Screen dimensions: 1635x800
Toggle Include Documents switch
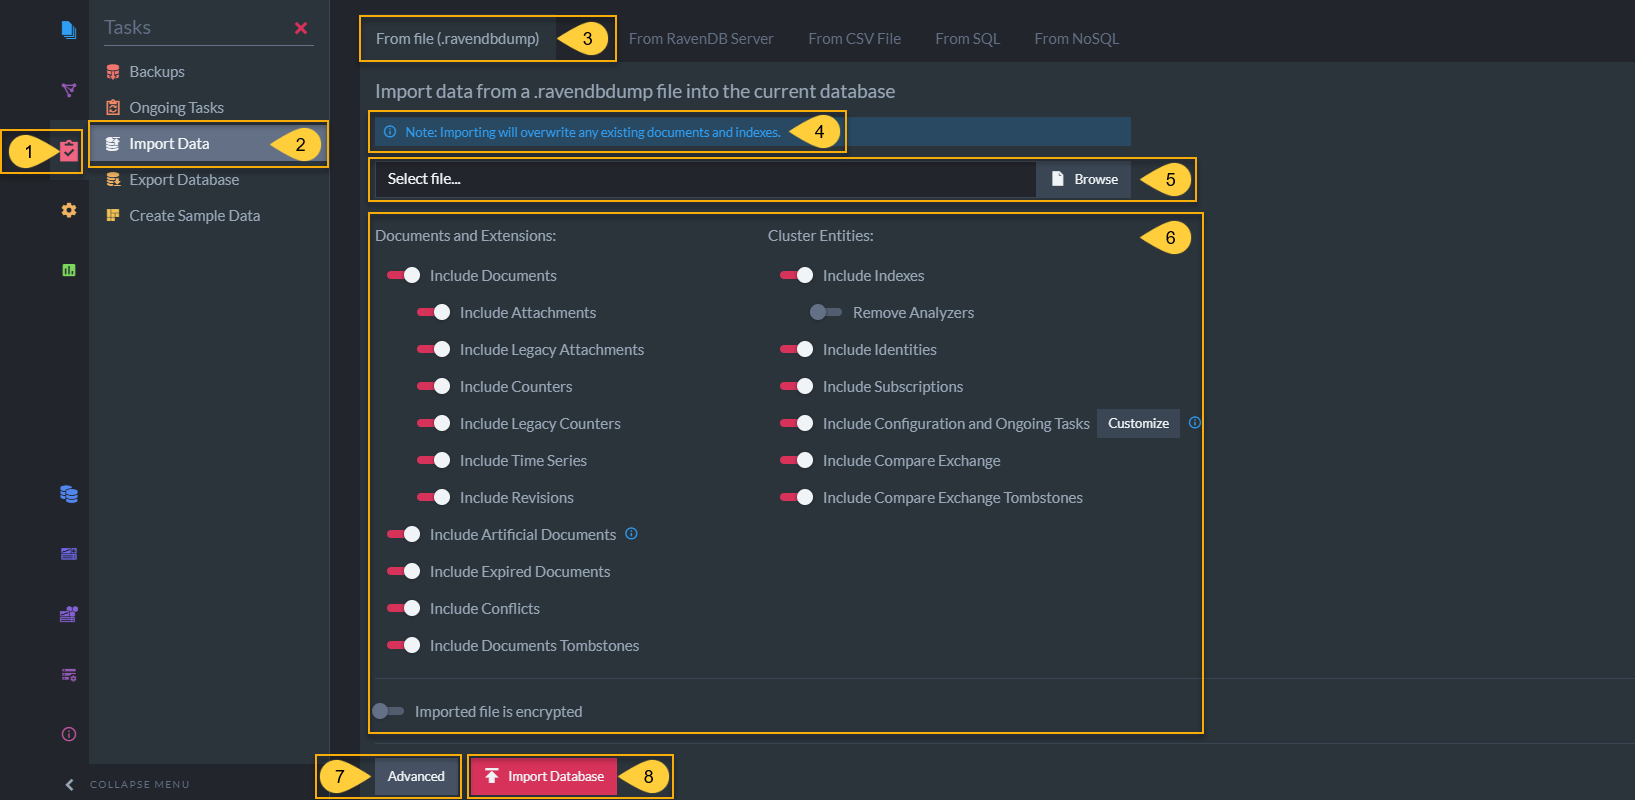click(403, 275)
